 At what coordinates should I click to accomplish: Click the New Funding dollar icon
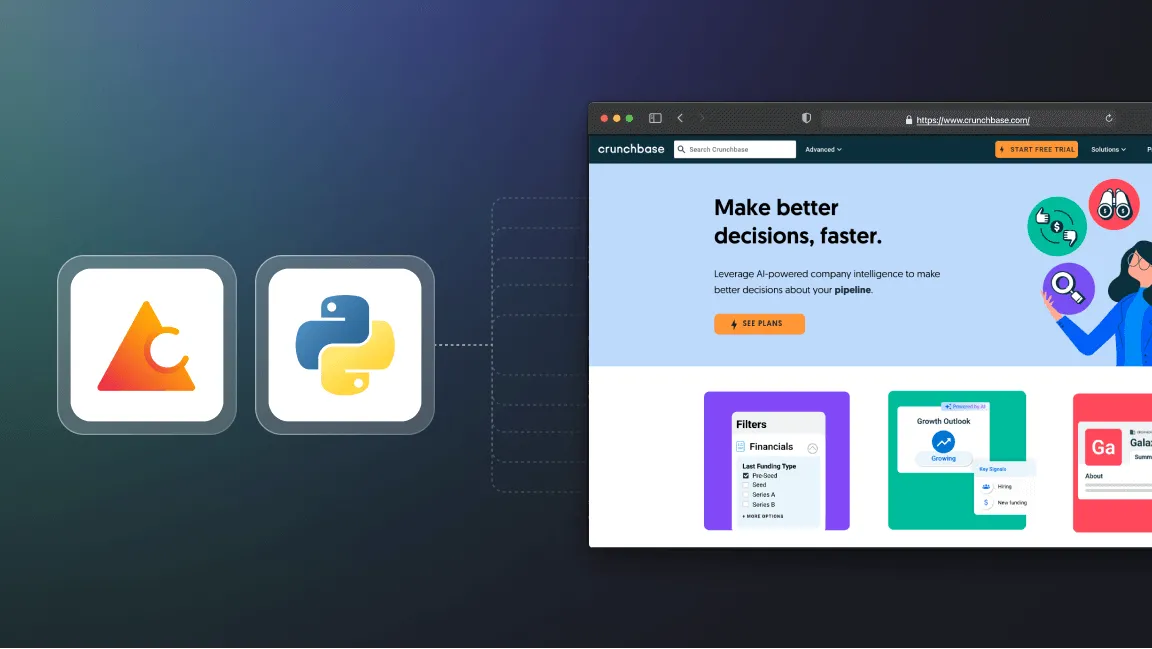(986, 502)
